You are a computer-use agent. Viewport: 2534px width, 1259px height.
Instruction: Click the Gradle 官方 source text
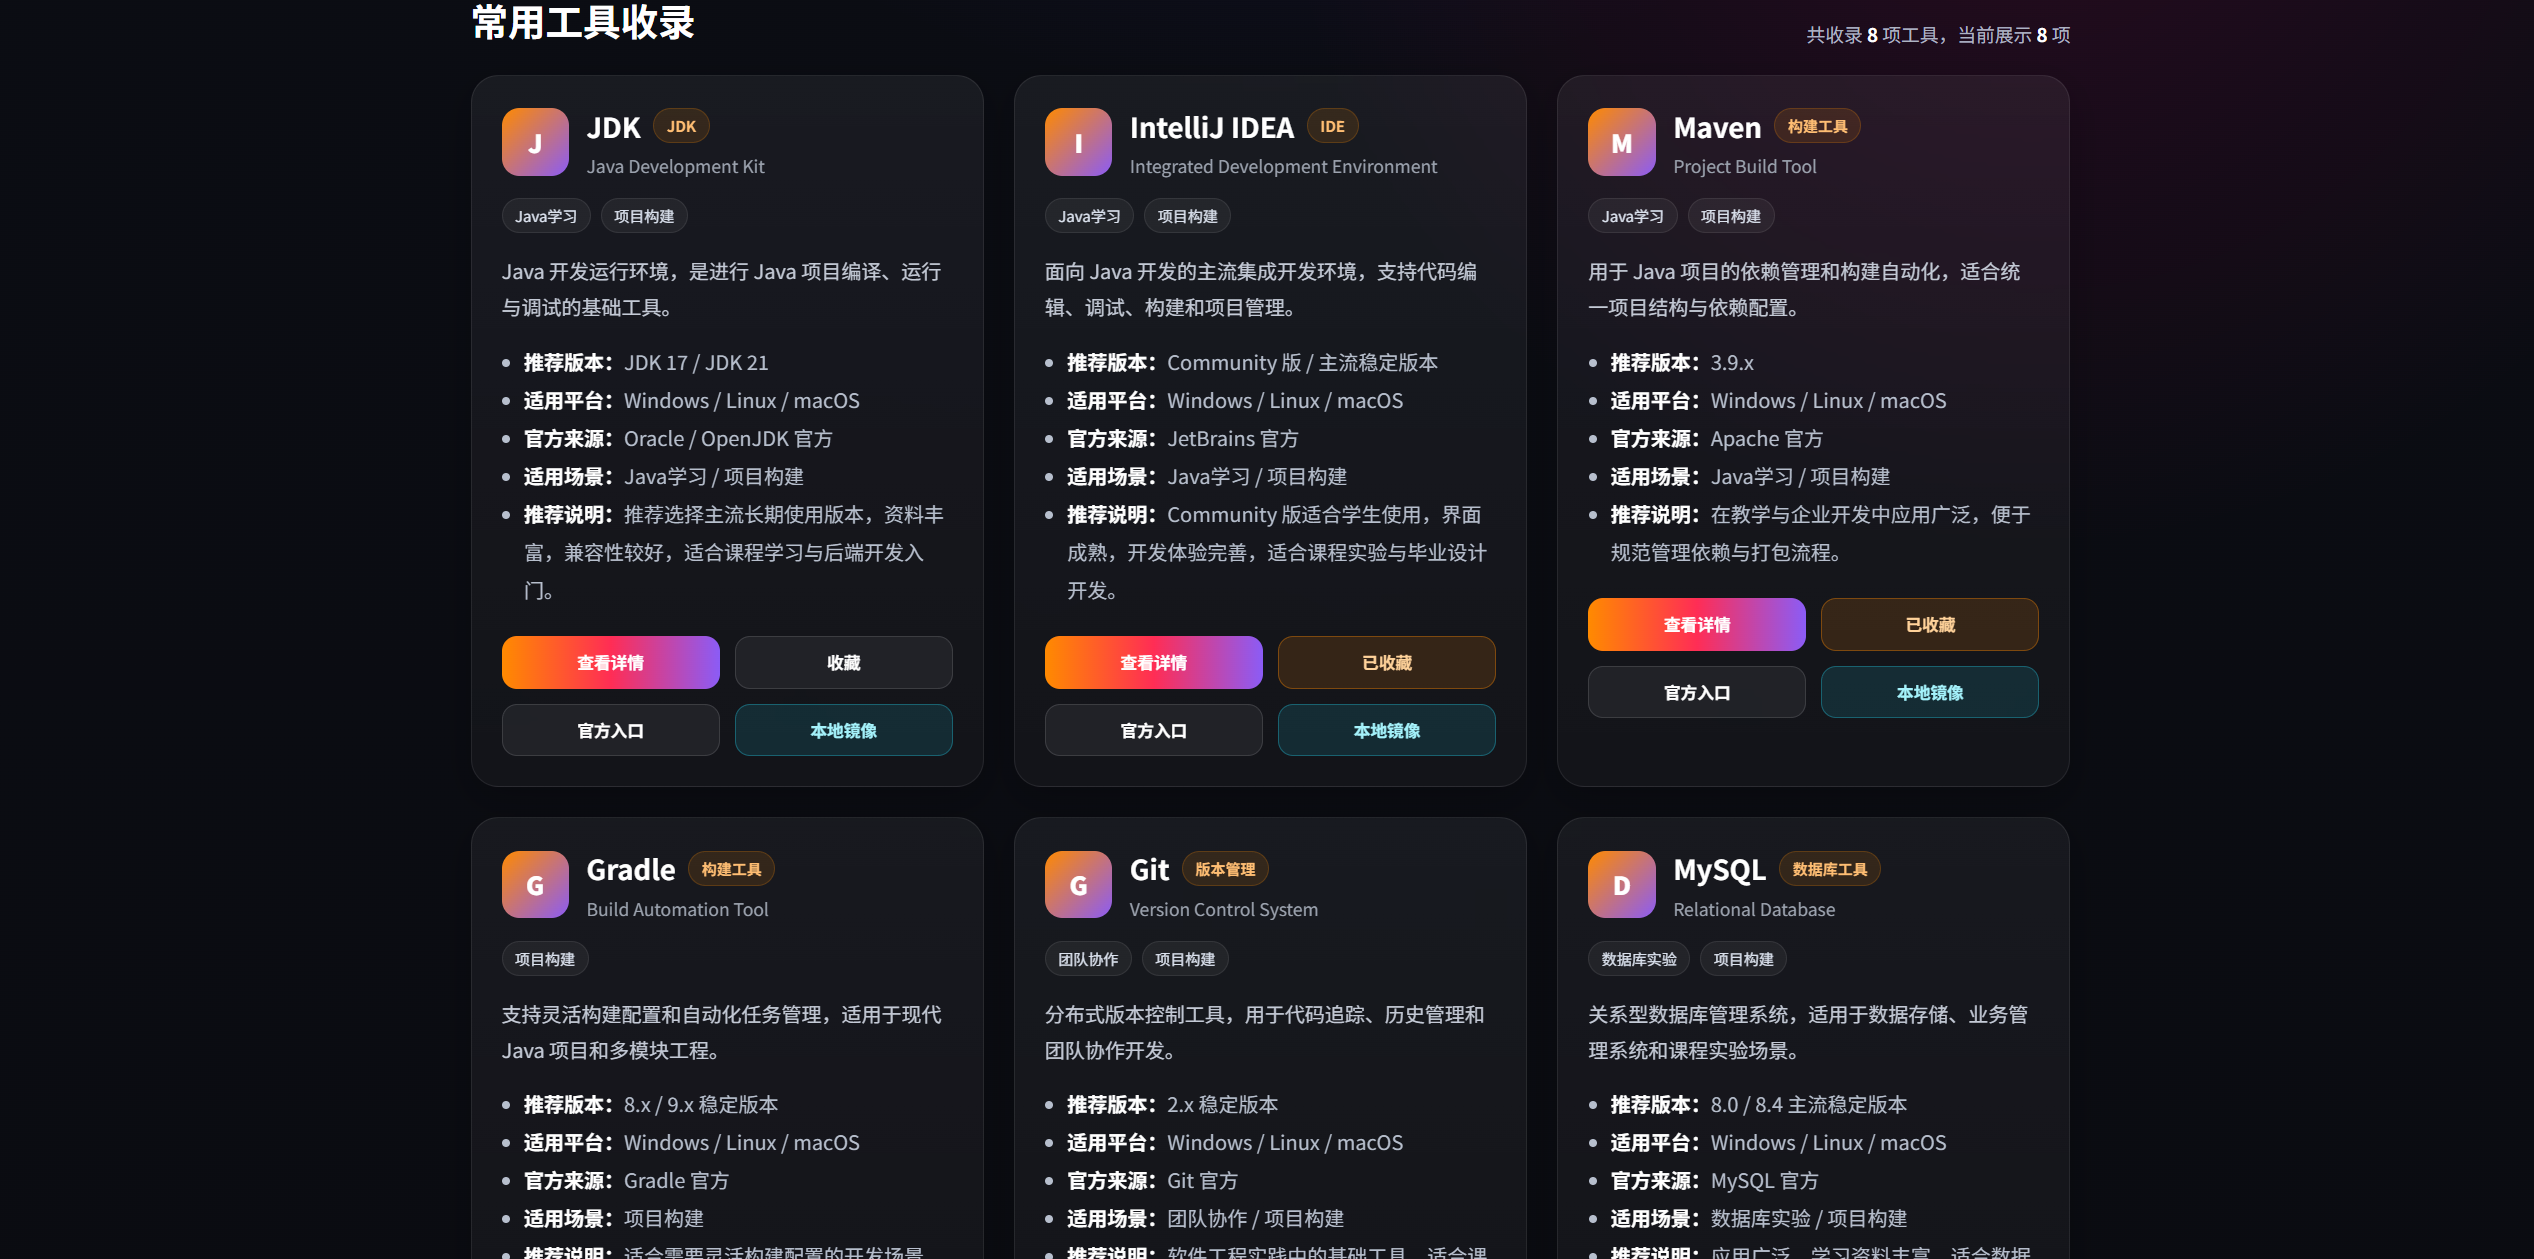676,1180
